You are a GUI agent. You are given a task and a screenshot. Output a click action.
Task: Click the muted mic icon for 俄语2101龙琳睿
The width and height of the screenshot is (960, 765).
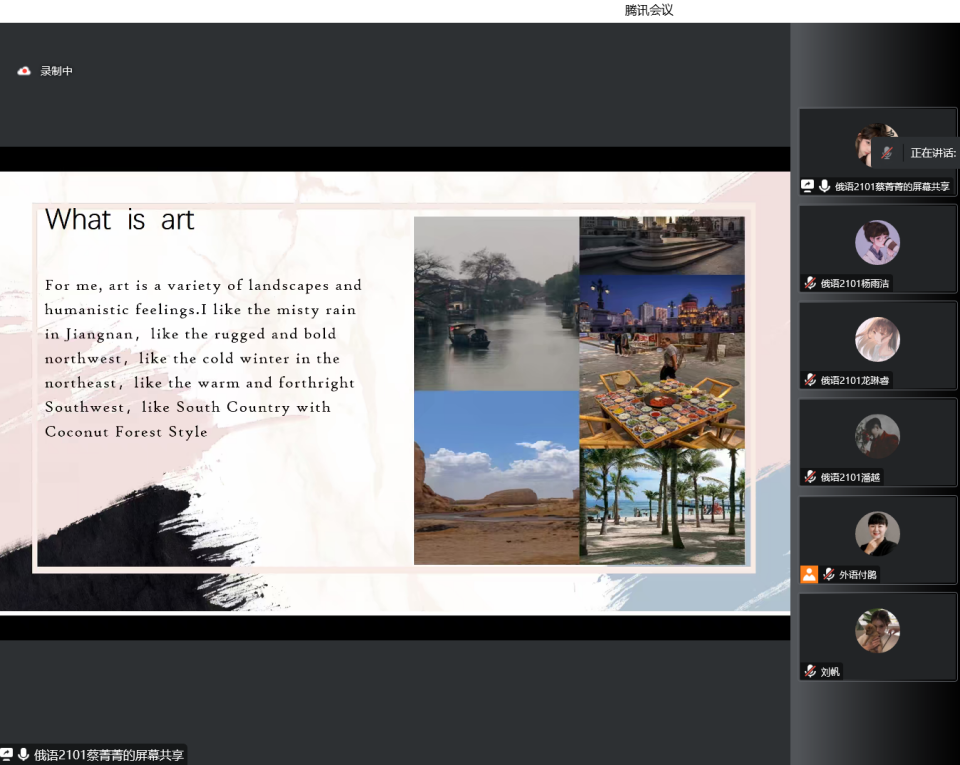coord(810,380)
